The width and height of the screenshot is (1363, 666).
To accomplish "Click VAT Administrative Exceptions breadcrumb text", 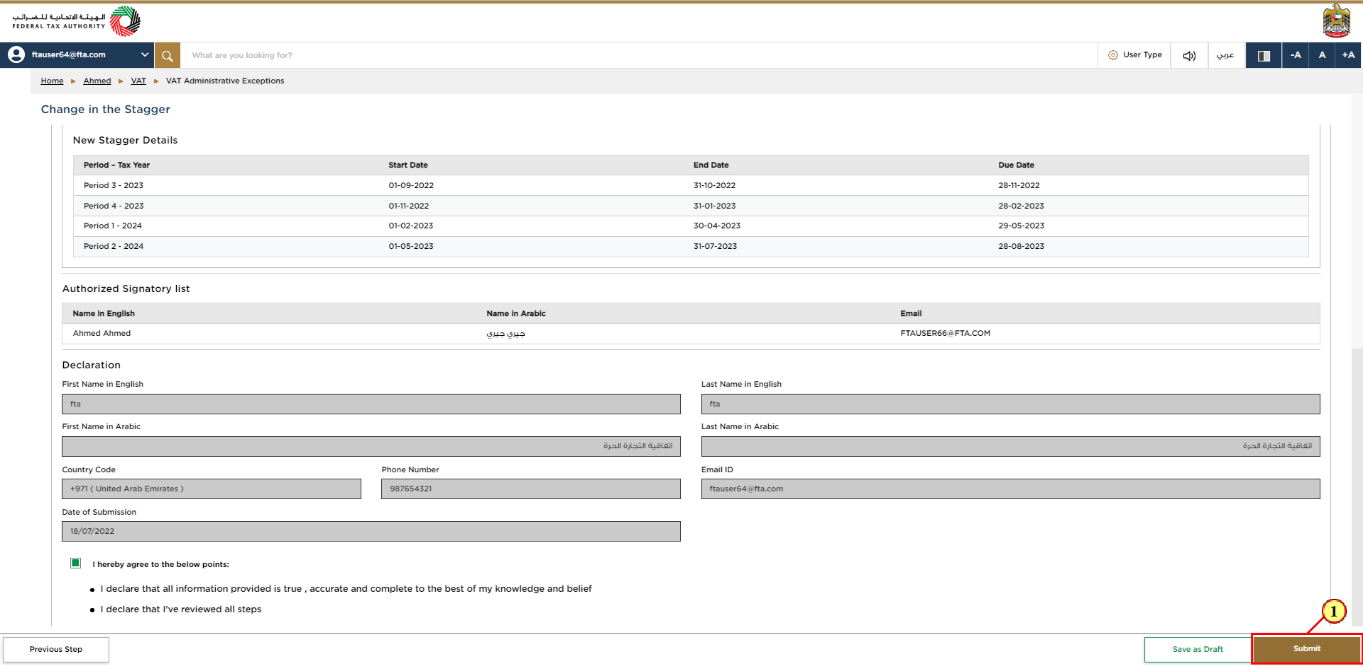I will click(225, 81).
